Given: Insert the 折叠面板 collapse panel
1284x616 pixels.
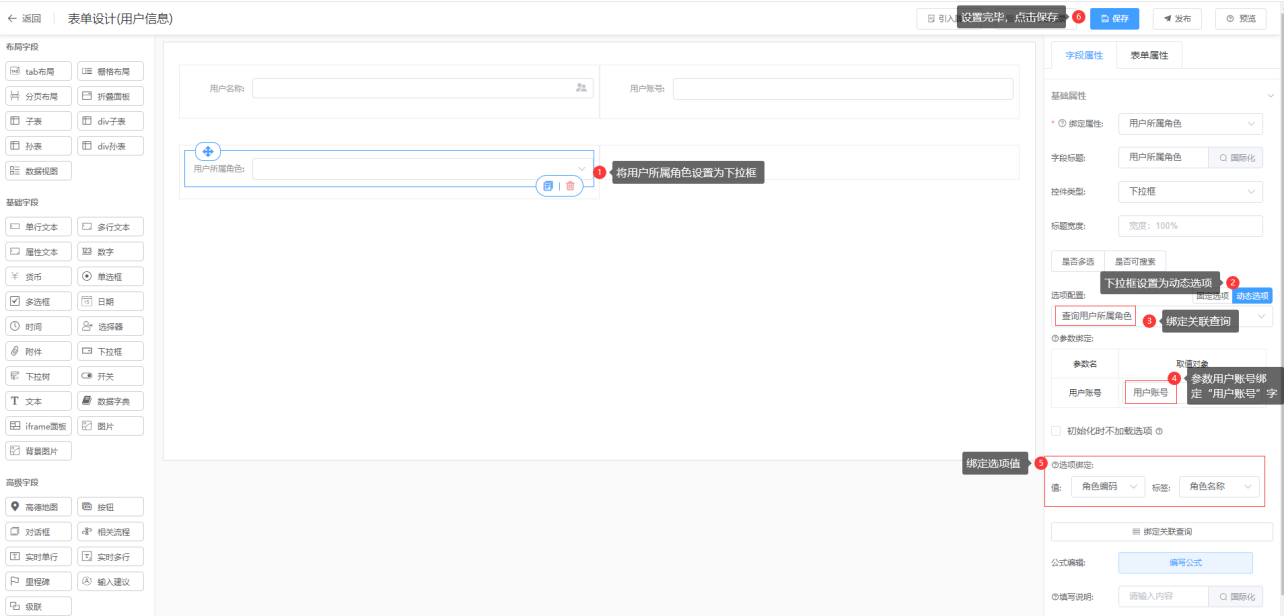Looking at the screenshot, I should point(110,96).
